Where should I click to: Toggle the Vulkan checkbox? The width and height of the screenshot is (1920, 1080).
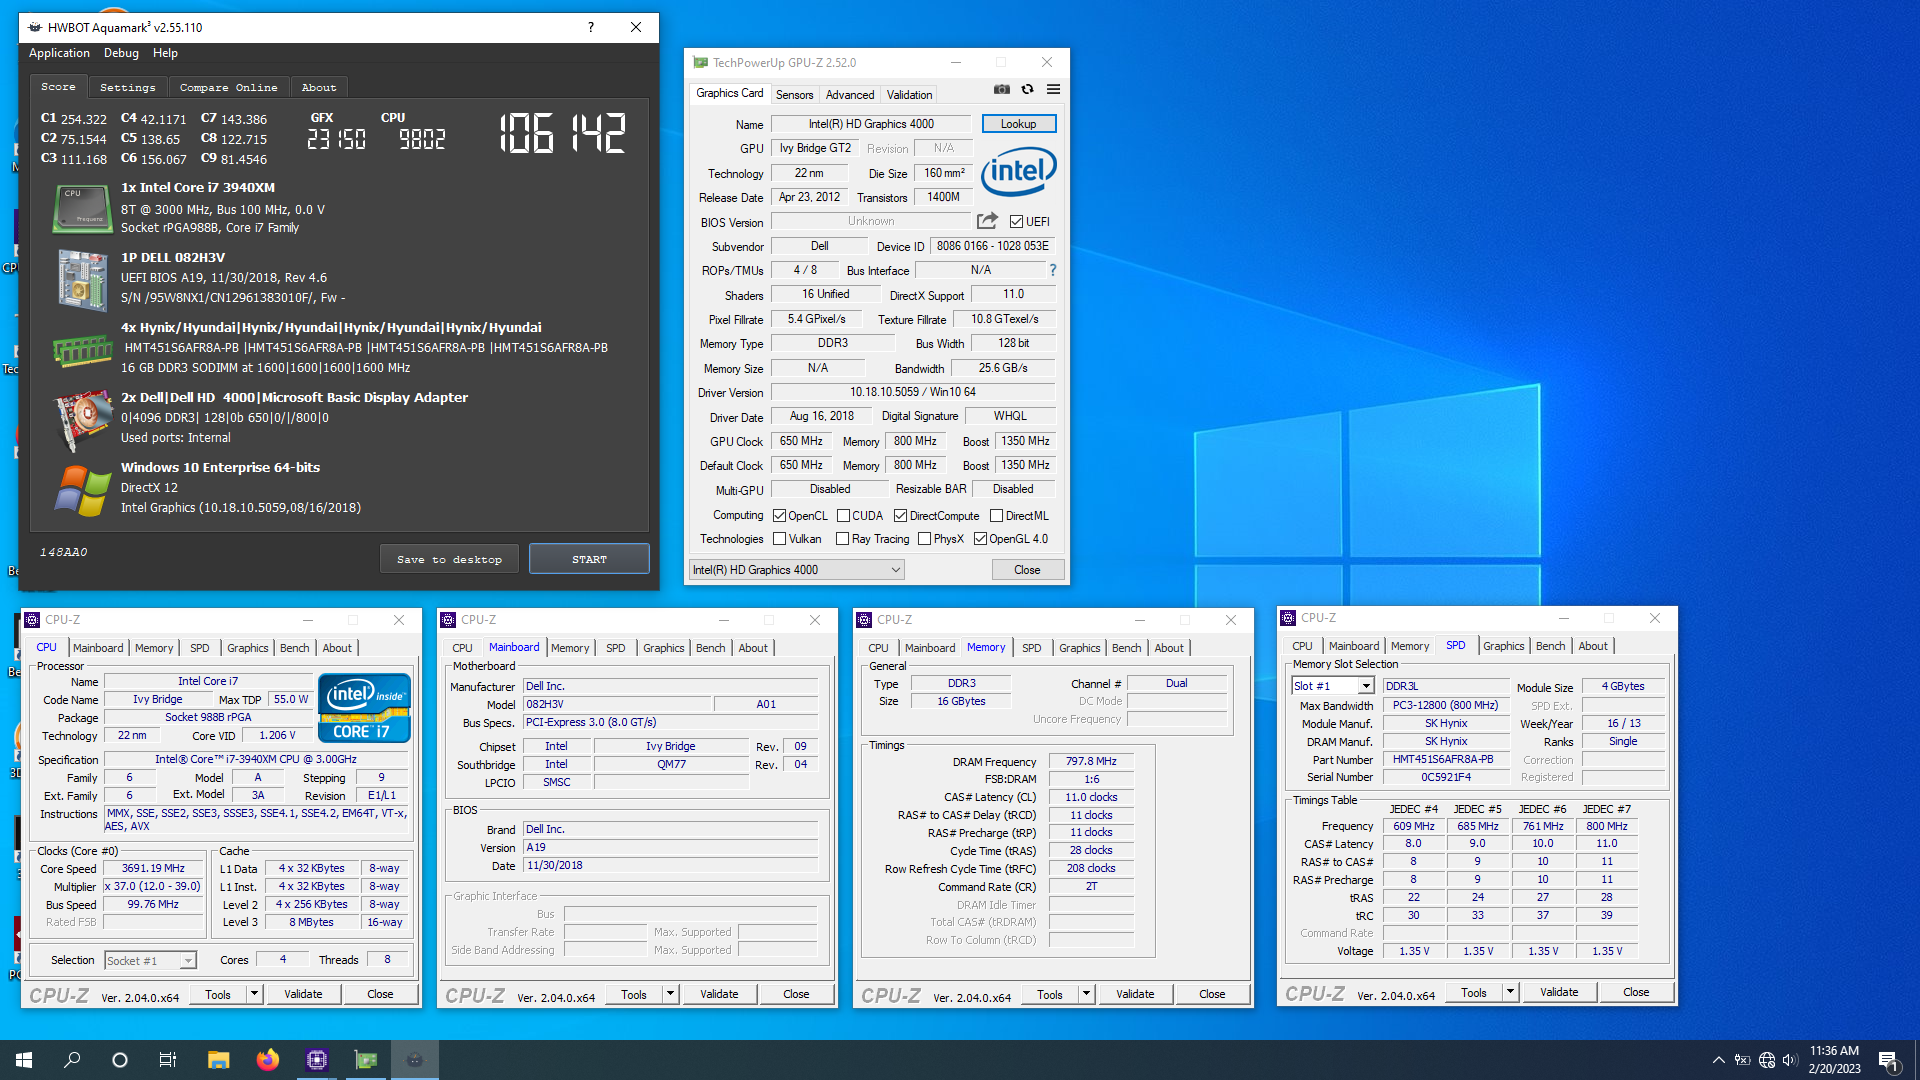[780, 539]
